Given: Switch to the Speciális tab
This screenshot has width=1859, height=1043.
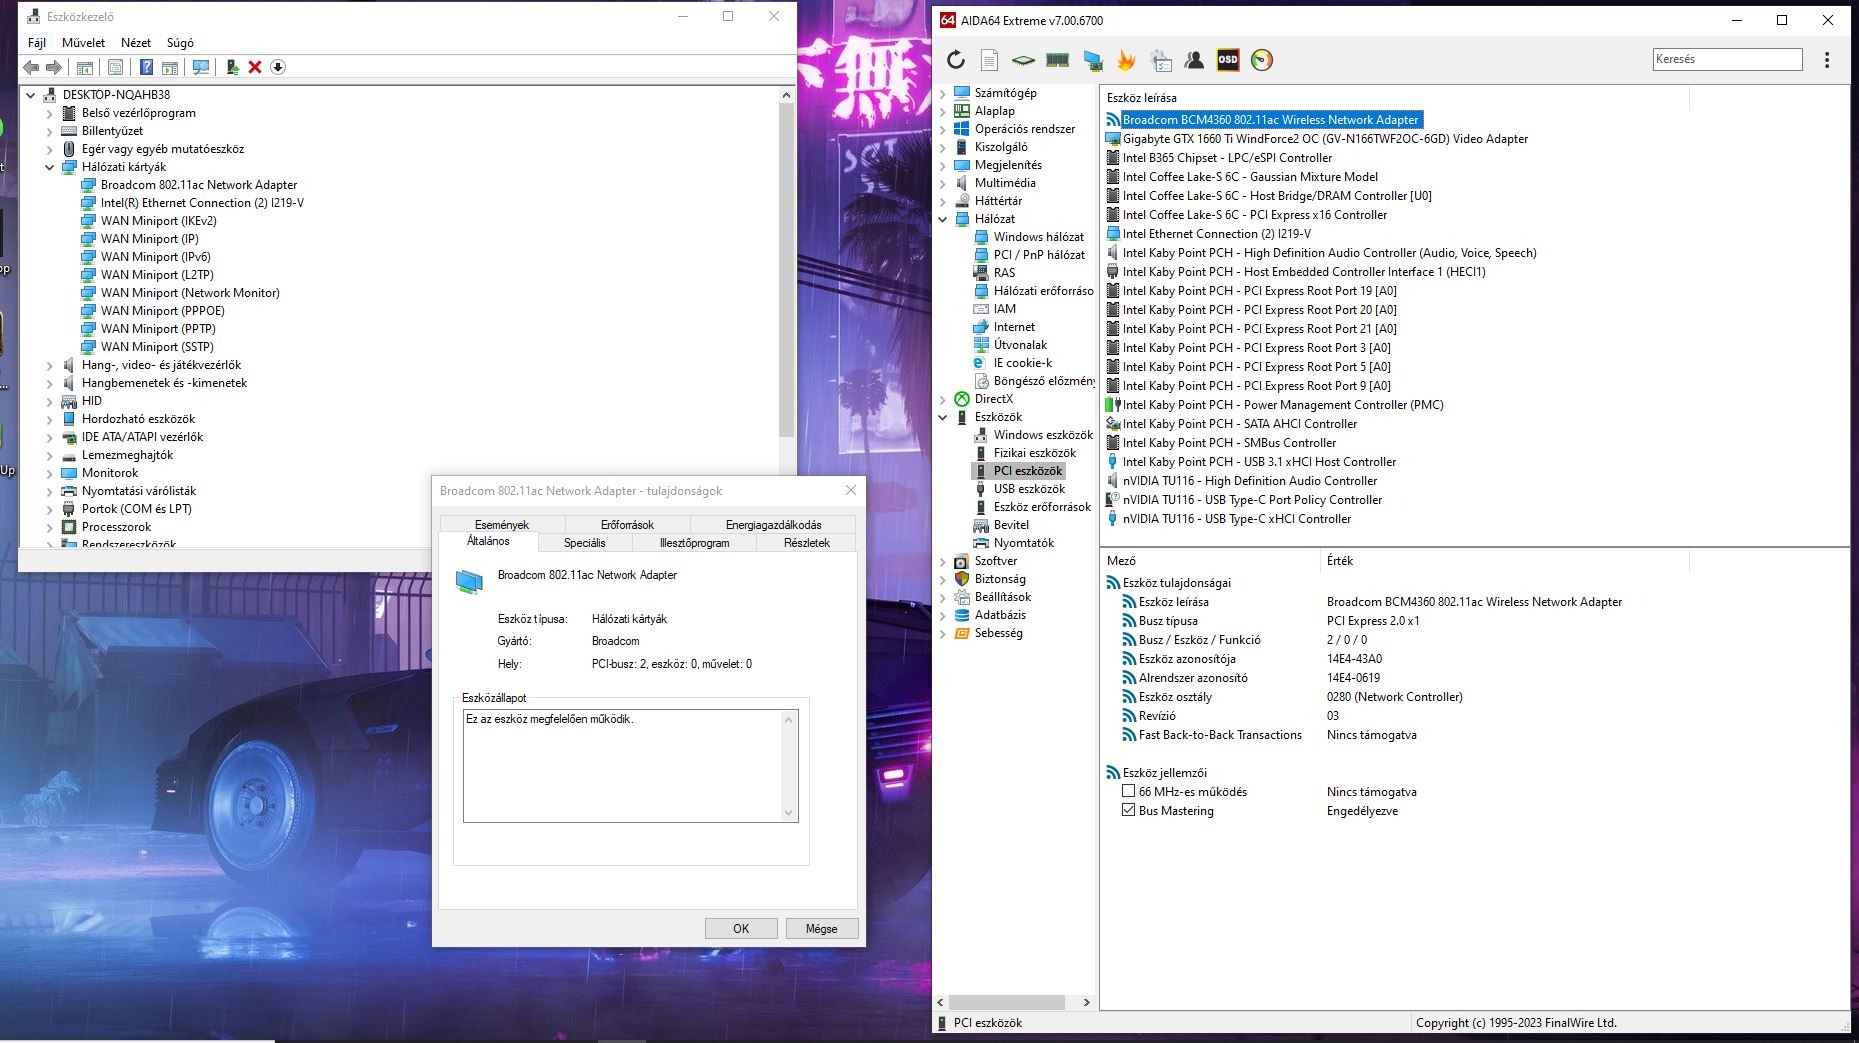Looking at the screenshot, I should tap(585, 543).
